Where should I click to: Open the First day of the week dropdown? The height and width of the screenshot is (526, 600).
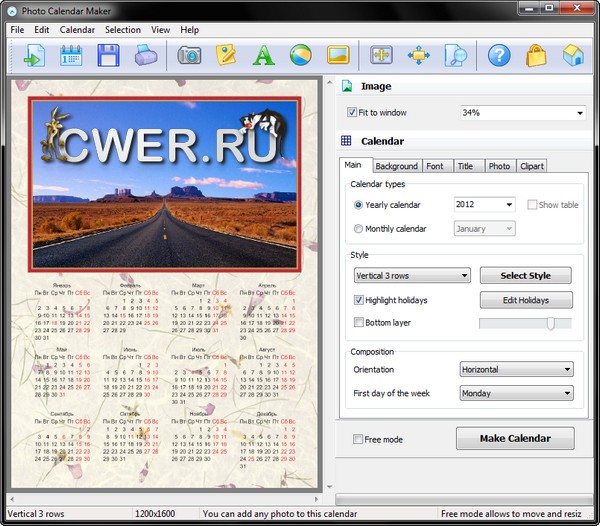pyautogui.click(x=516, y=393)
